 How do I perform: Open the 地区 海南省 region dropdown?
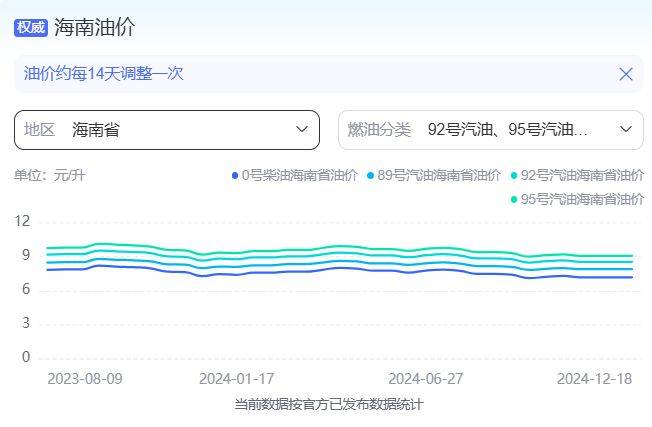point(167,130)
